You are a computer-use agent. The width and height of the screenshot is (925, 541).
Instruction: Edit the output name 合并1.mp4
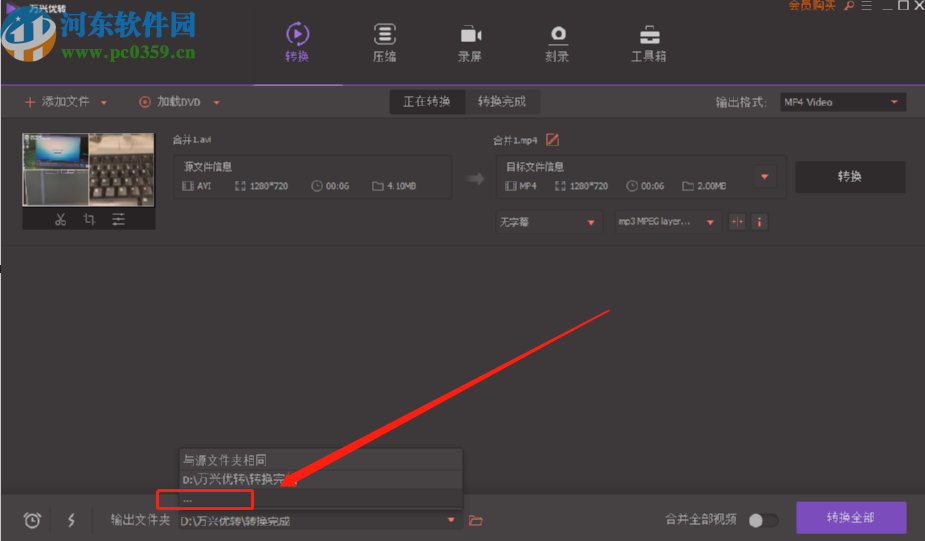552,140
